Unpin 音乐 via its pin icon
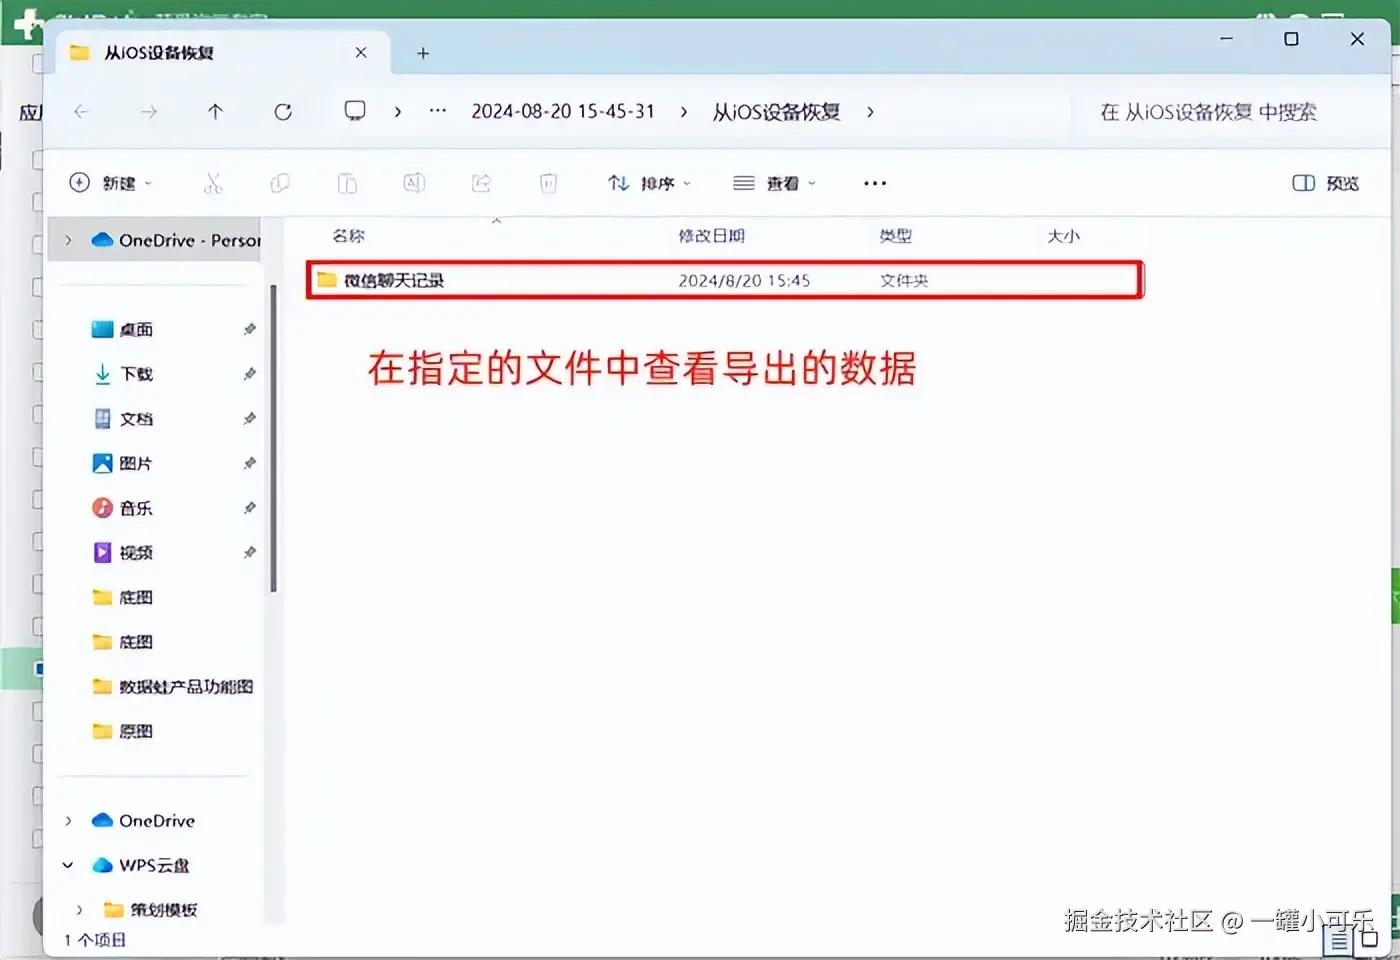The width and height of the screenshot is (1400, 960). pyautogui.click(x=249, y=508)
